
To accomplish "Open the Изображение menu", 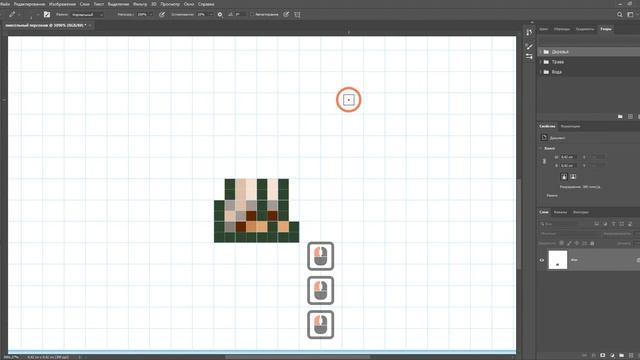I will pyautogui.click(x=62, y=4).
